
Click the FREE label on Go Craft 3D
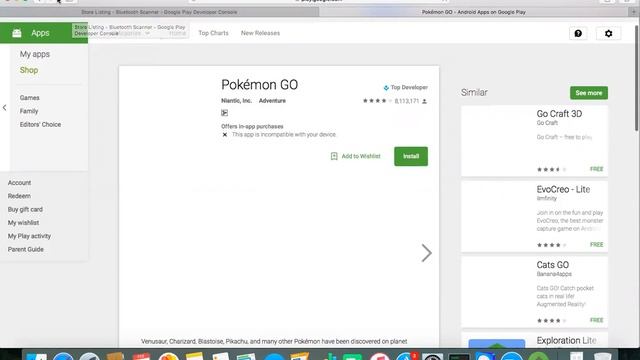click(596, 169)
